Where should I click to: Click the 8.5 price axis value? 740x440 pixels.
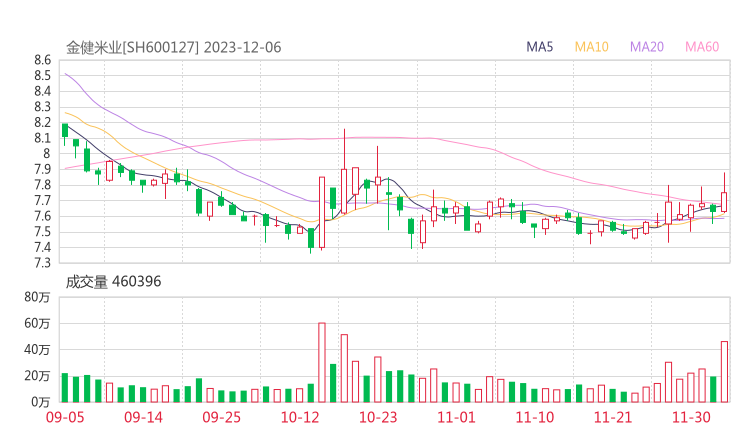click(42, 76)
